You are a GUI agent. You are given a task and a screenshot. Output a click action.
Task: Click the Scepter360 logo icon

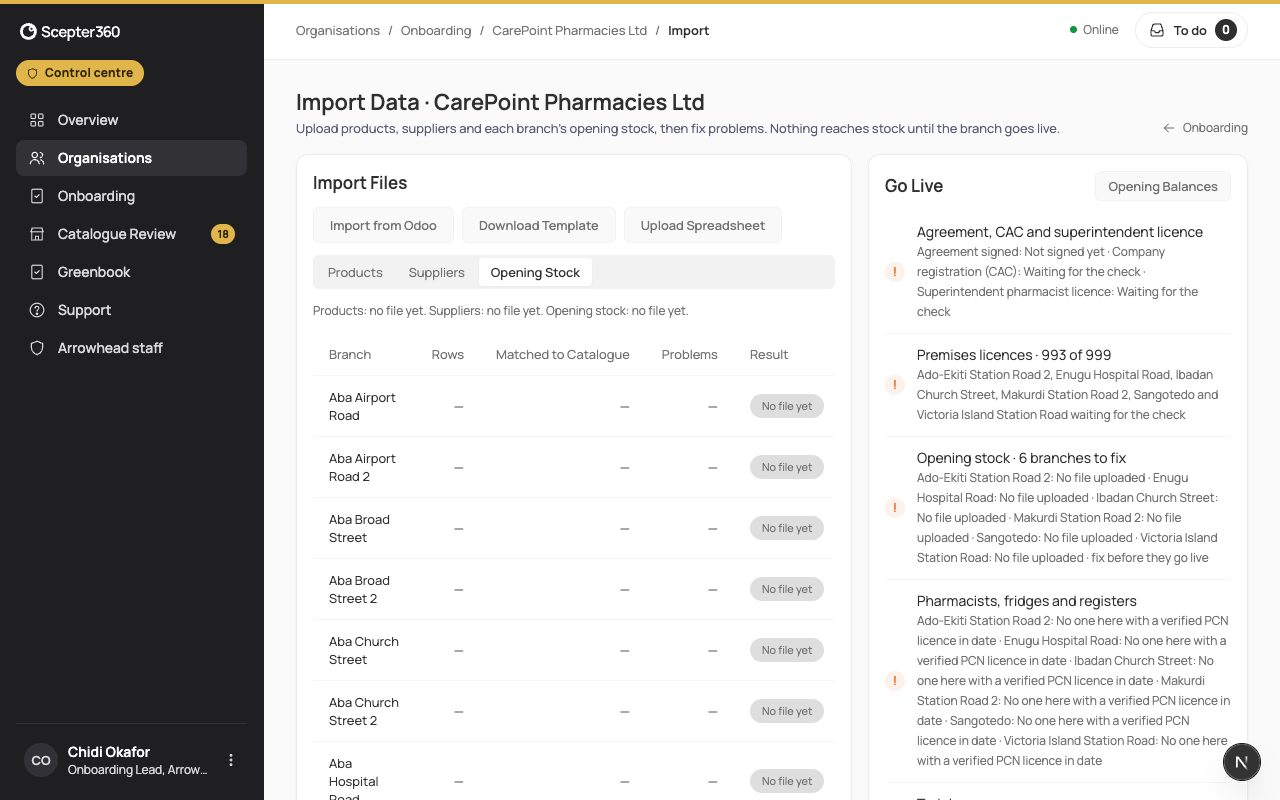click(x=29, y=32)
